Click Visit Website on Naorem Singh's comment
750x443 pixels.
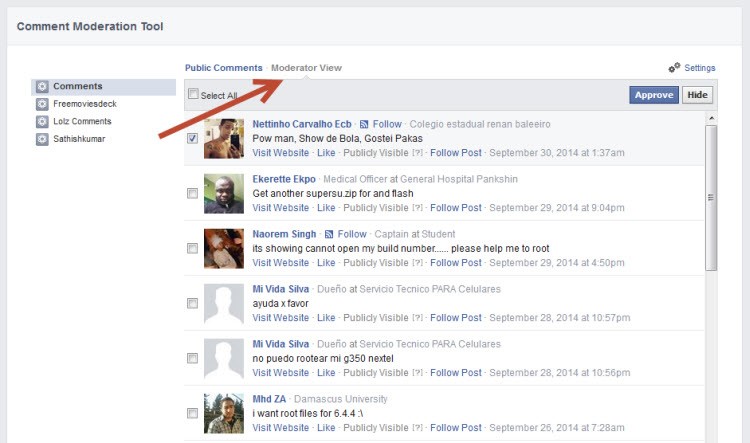[281, 263]
